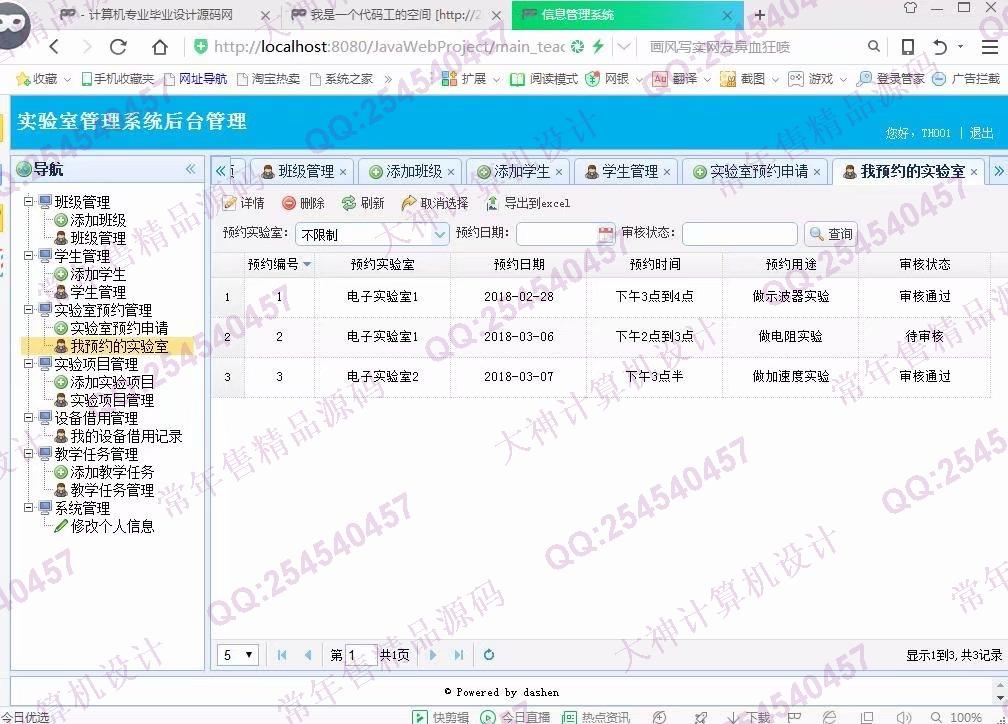Click the 详情 details toolbar icon

click(x=244, y=203)
